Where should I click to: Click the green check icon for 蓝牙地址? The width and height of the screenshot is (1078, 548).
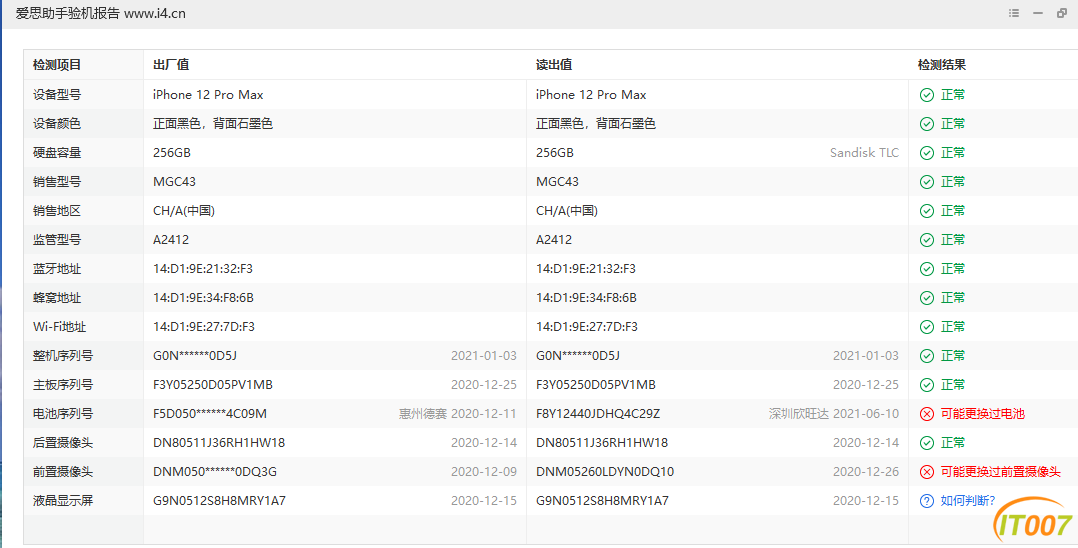[x=927, y=269]
